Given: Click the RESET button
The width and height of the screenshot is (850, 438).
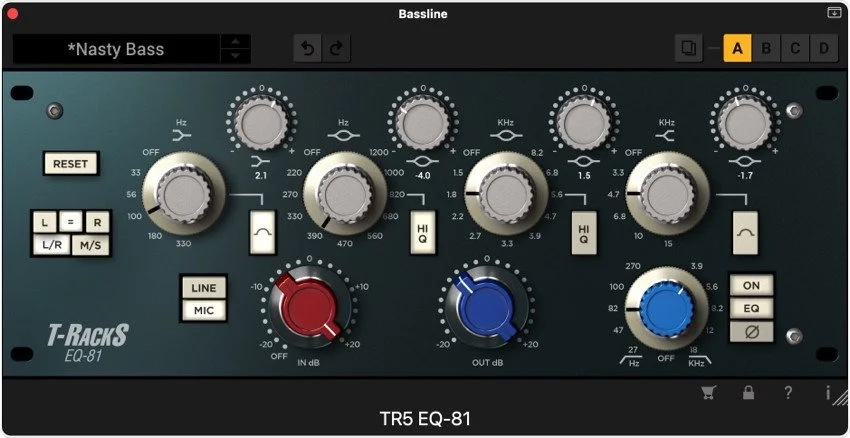Looking at the screenshot, I should [70, 164].
